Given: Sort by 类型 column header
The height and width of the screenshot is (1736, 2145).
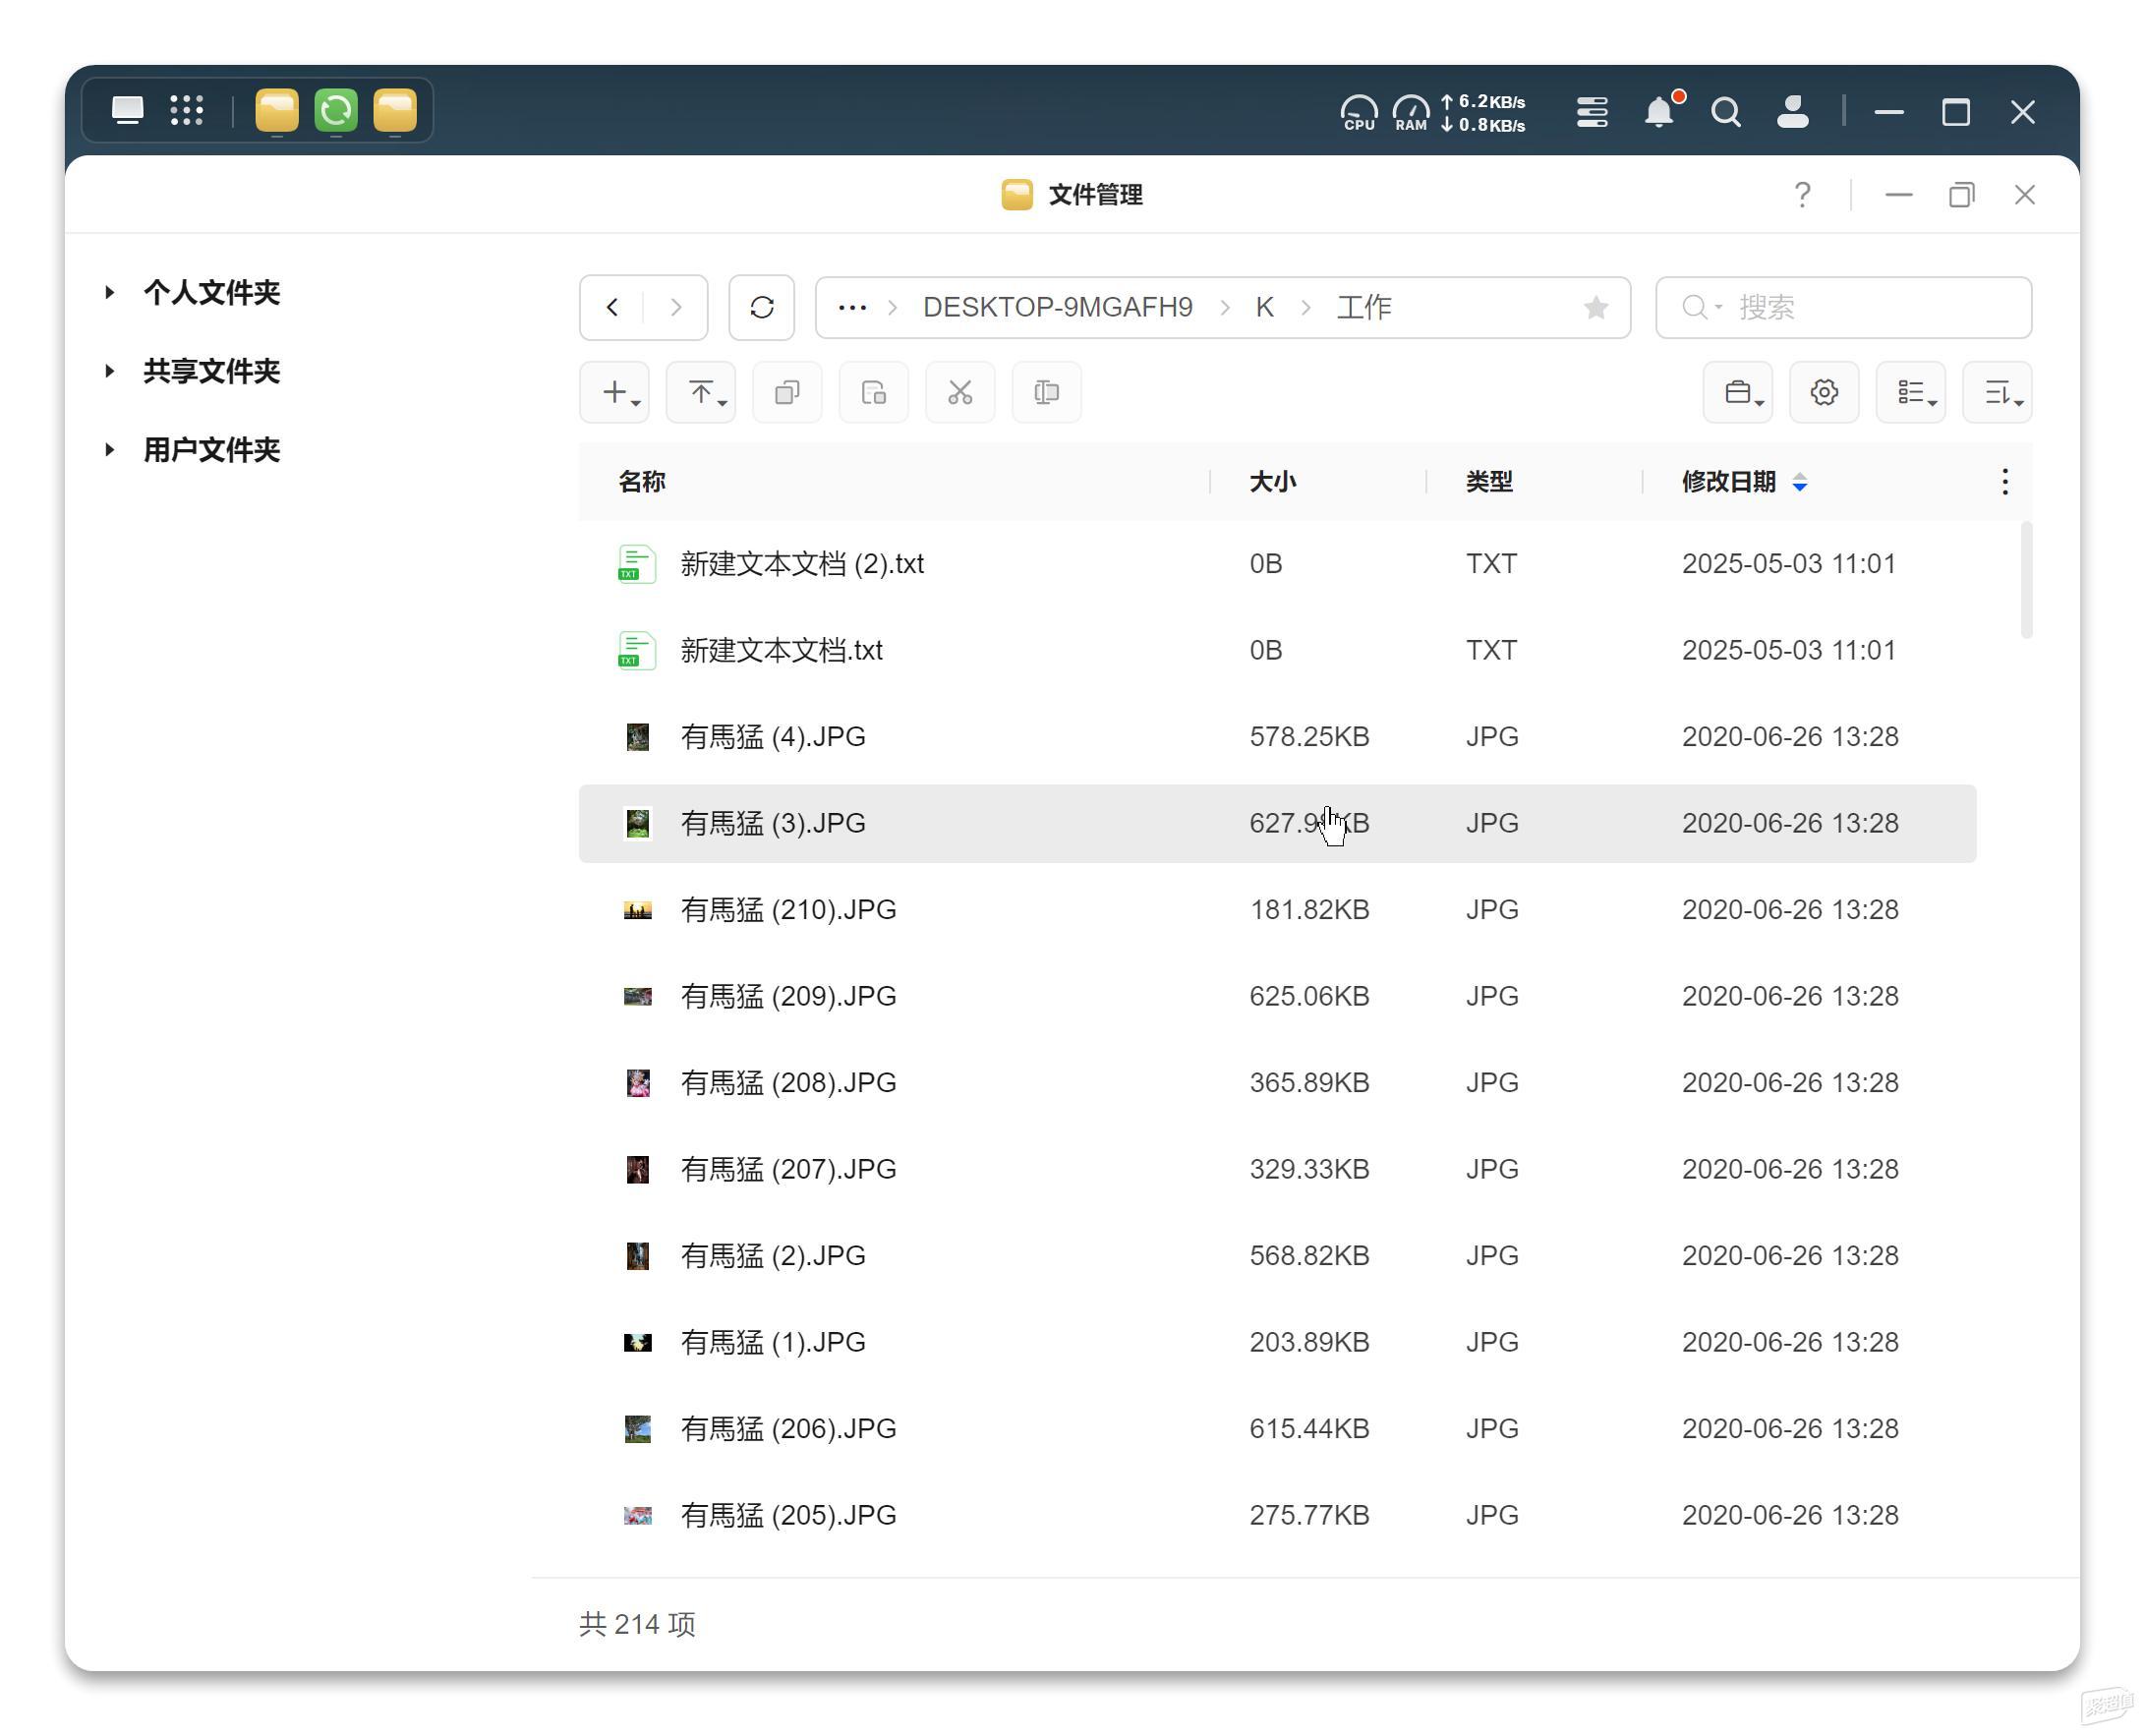Looking at the screenshot, I should 1489,482.
